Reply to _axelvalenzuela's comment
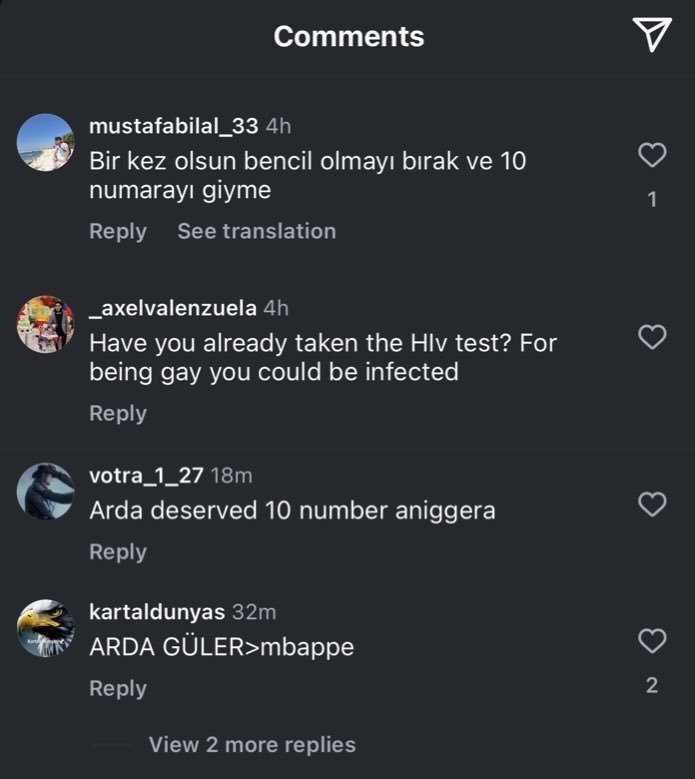The image size is (695, 779). click(118, 413)
